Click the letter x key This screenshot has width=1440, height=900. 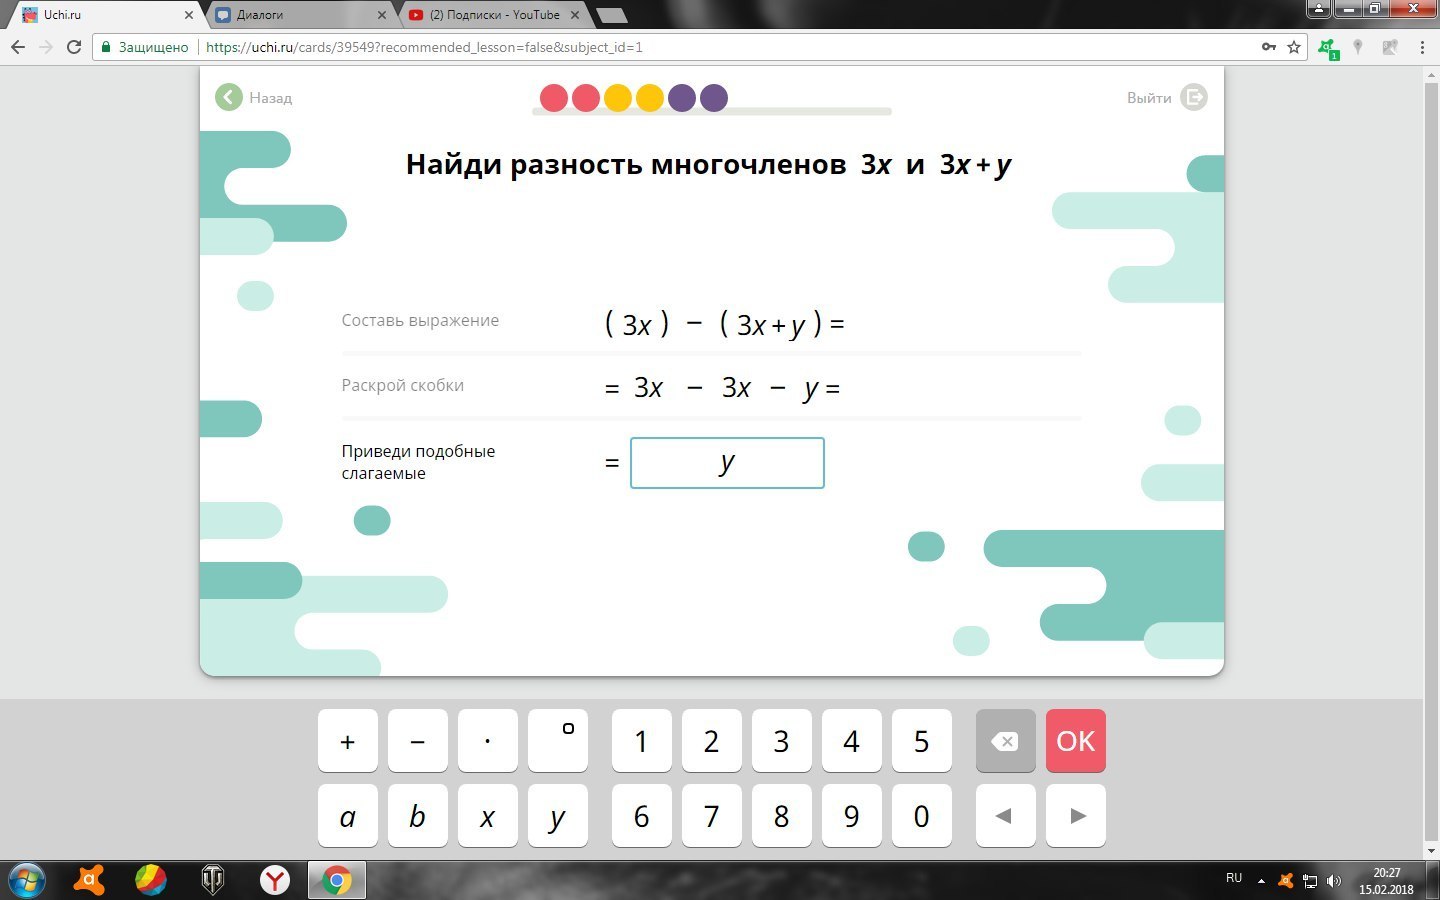[488, 816]
